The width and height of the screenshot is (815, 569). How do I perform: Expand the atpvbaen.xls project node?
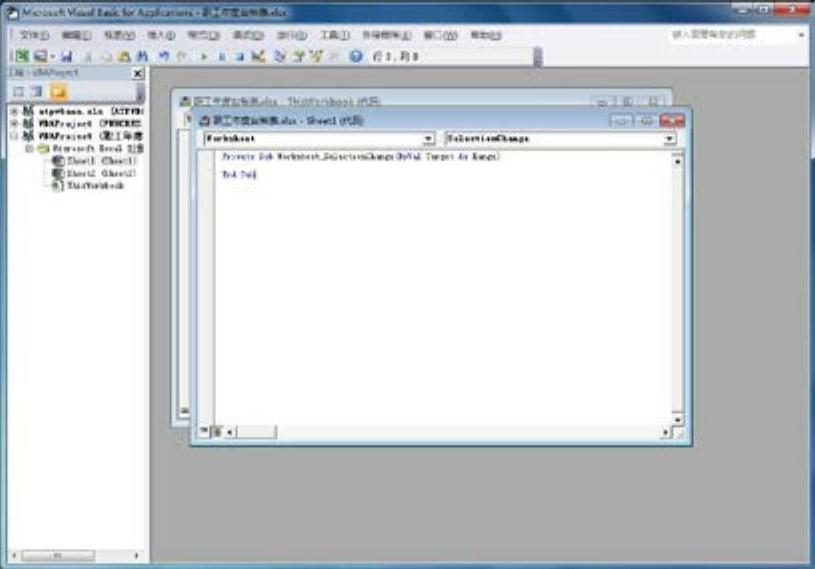[15, 111]
